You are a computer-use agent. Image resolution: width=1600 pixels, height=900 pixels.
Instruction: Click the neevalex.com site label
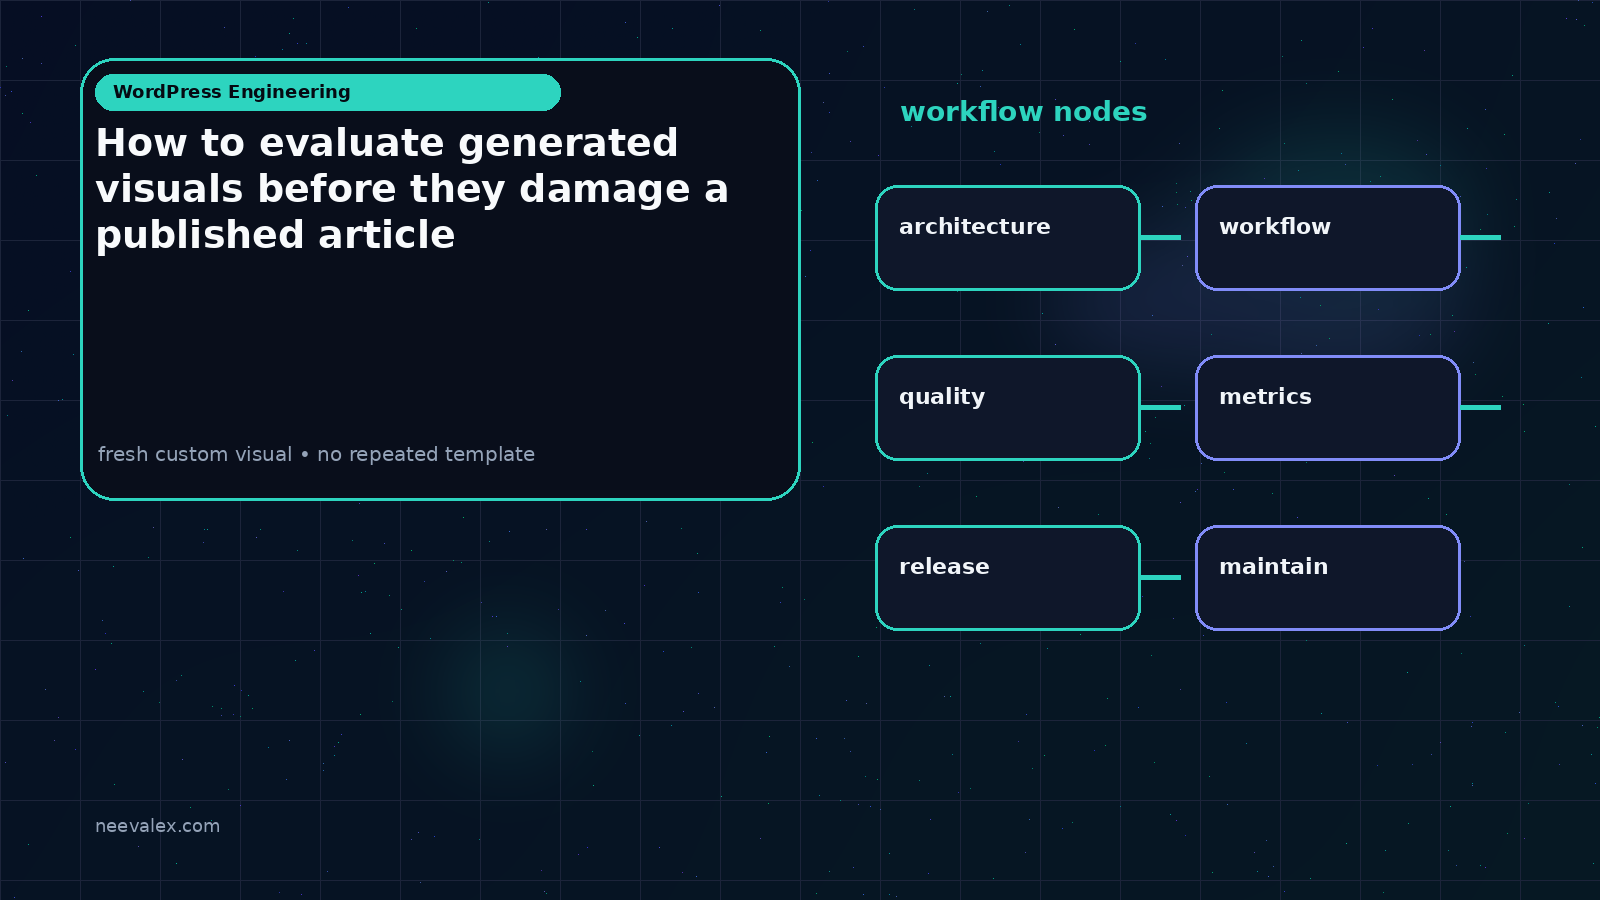(157, 826)
